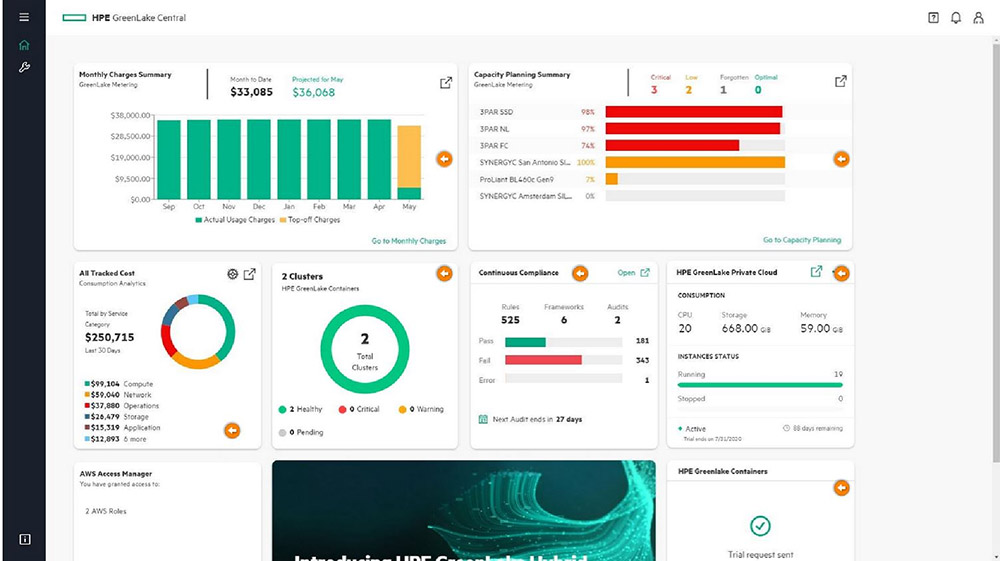Launch HPE GreenLake Private Cloud external icon

point(816,272)
